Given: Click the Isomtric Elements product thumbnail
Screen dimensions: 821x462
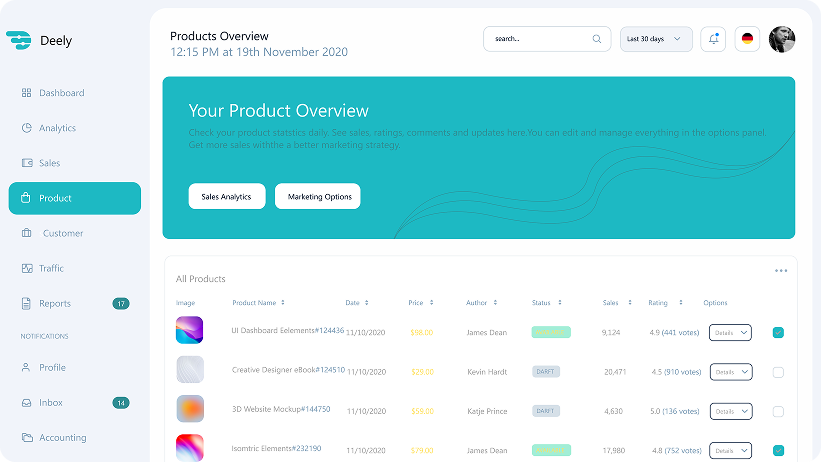Looking at the screenshot, I should pos(190,447).
